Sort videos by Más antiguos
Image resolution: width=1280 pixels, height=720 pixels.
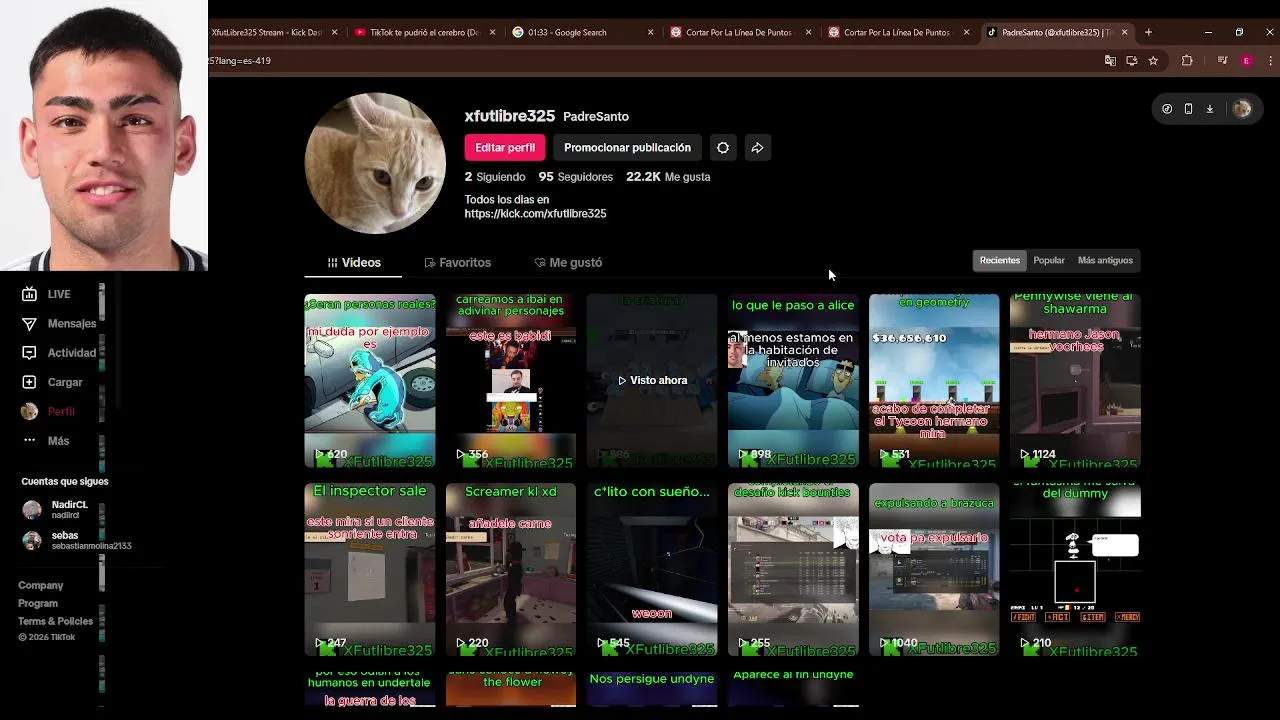click(1105, 260)
